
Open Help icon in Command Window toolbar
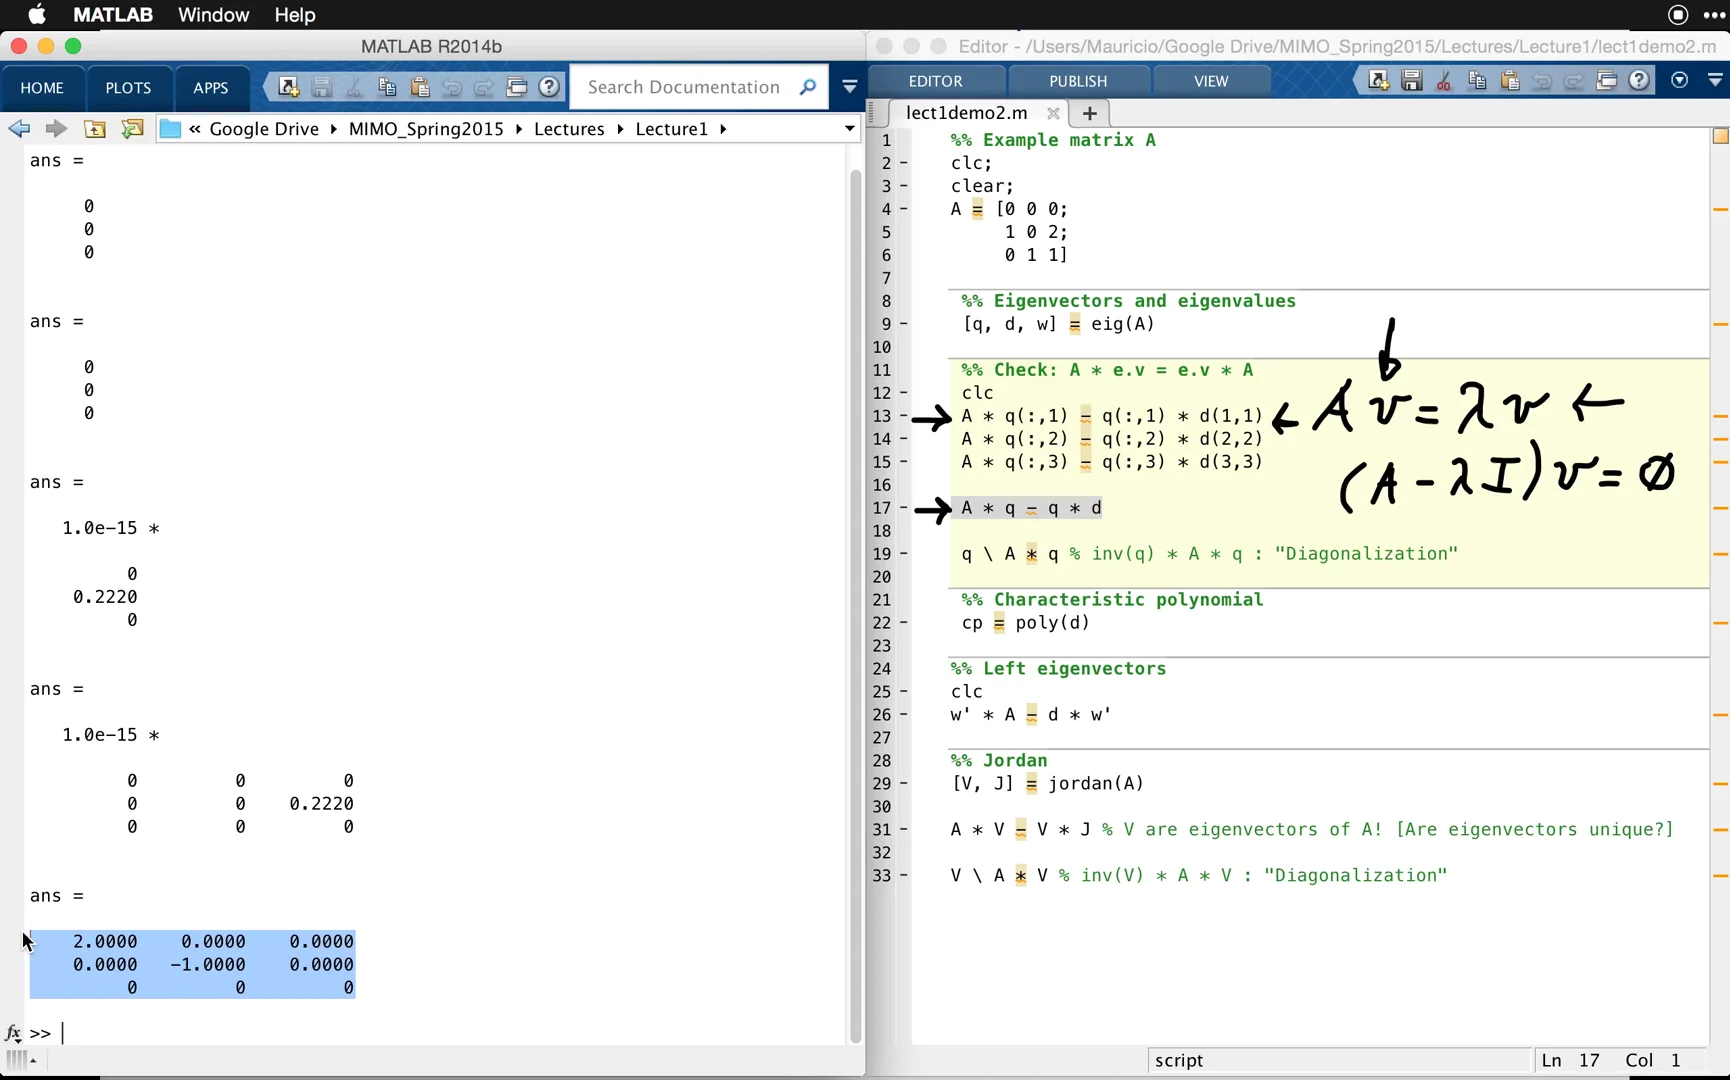(x=549, y=87)
